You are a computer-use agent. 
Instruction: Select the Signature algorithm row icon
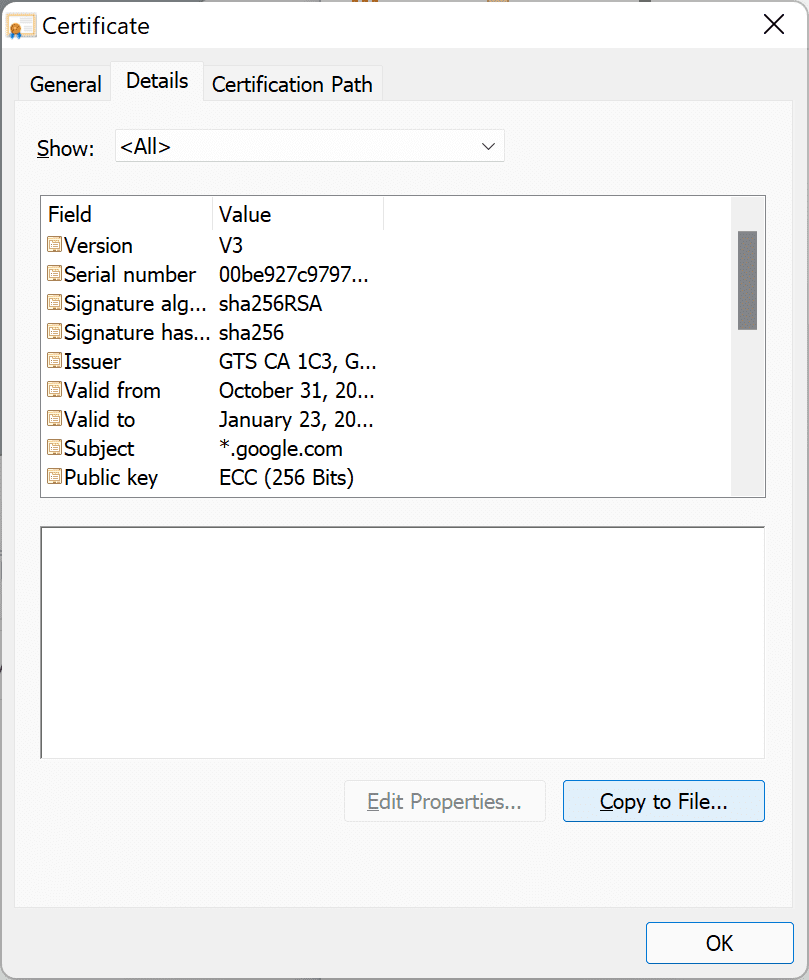[x=54, y=303]
